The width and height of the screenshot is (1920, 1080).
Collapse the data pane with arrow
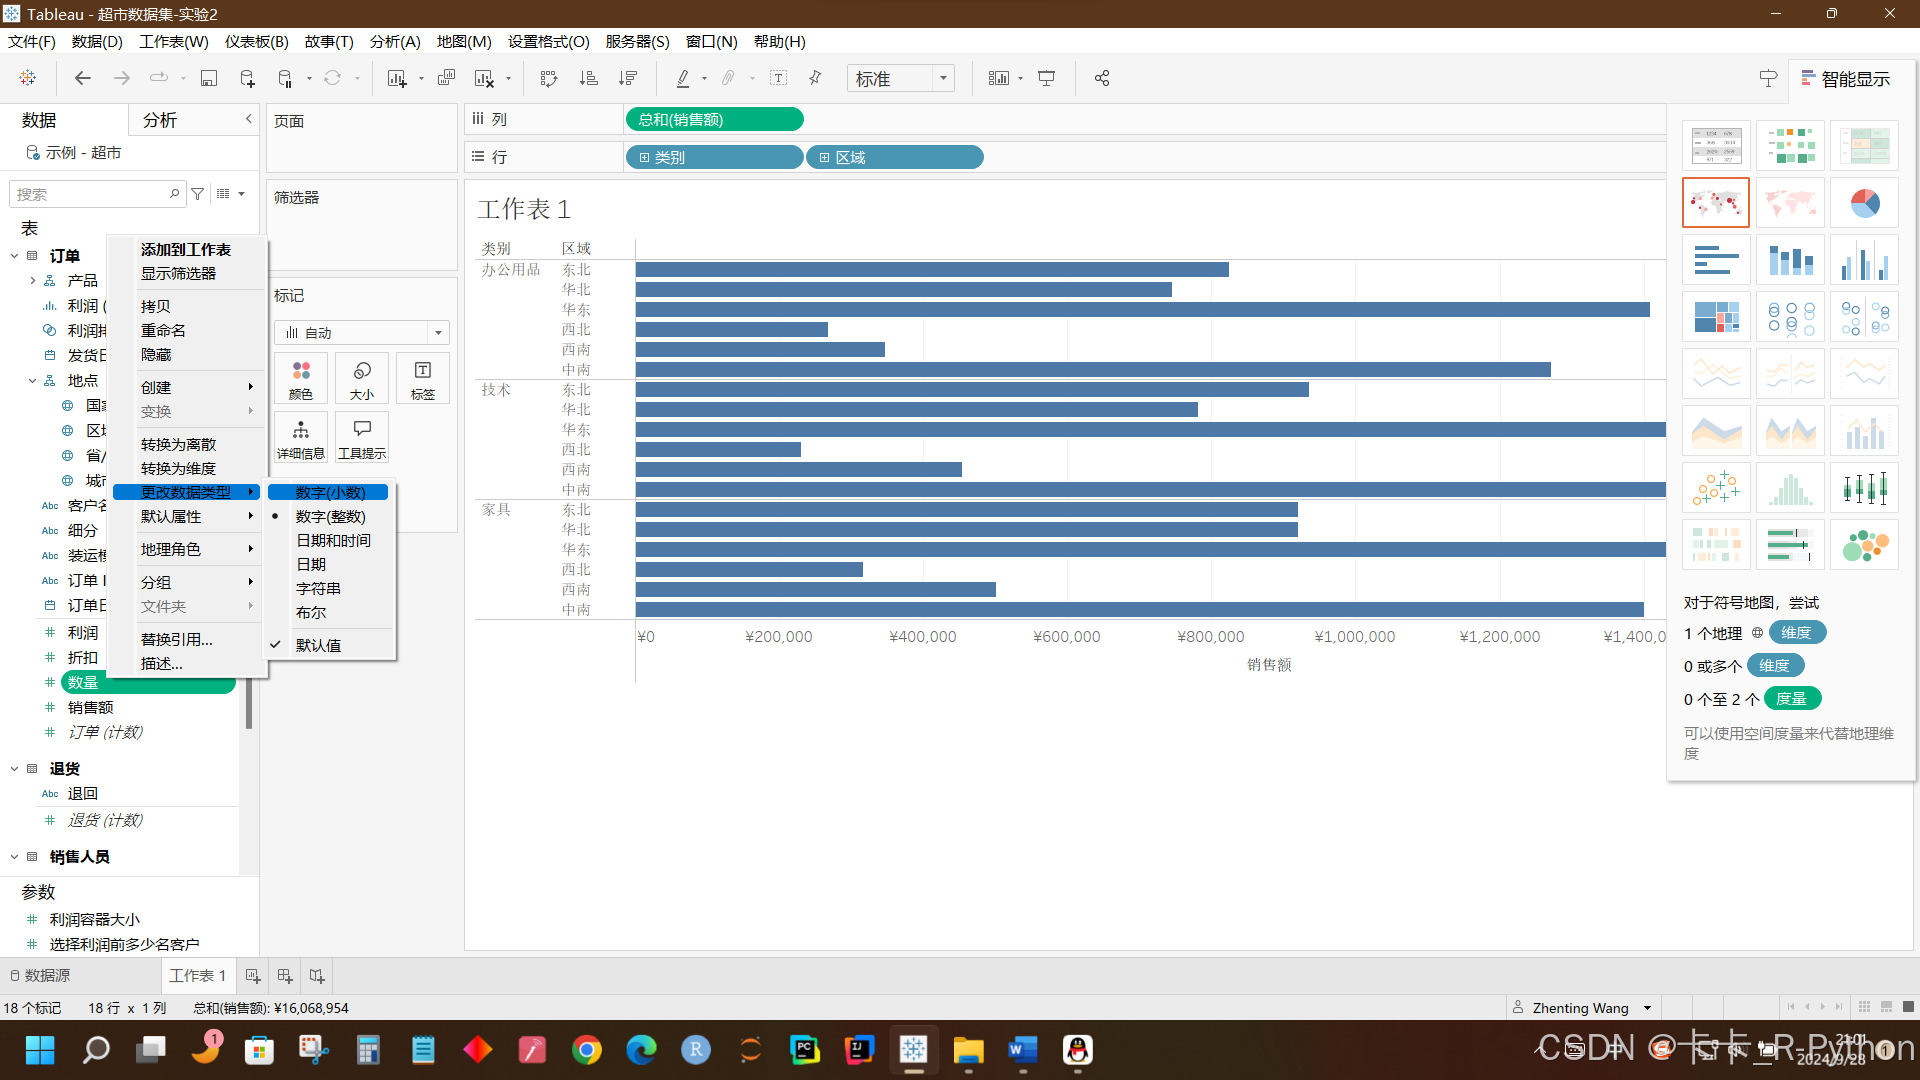[x=249, y=119]
